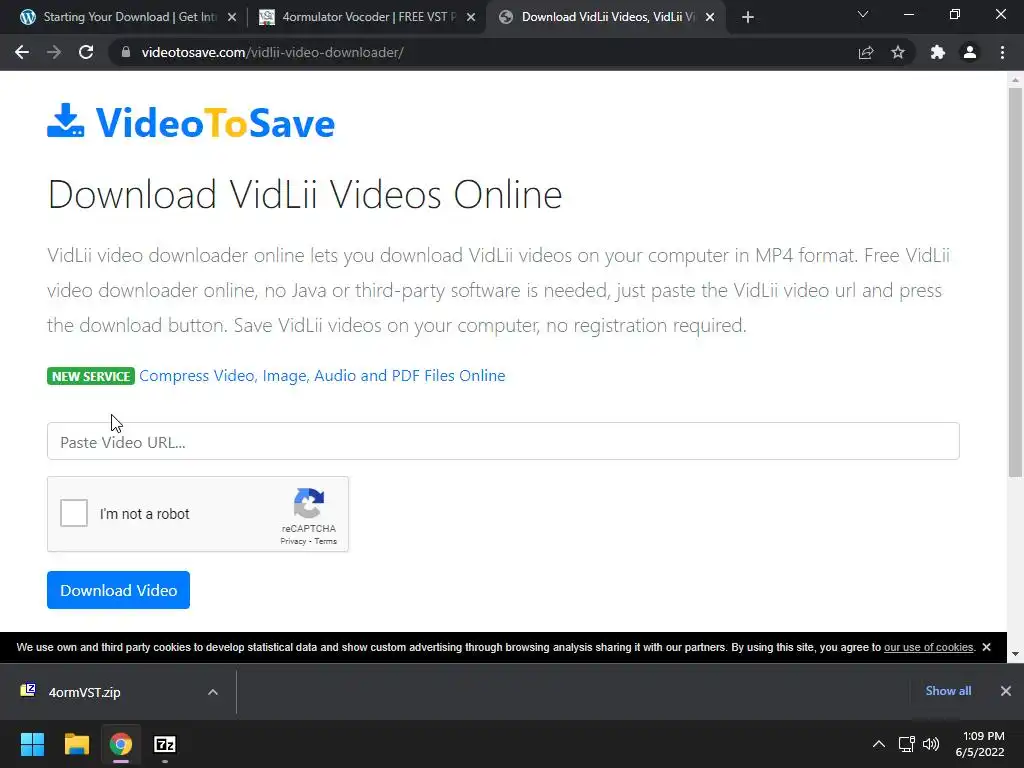Screen dimensions: 1024x768
Task: Click the volume speaker icon
Action: click(931, 744)
